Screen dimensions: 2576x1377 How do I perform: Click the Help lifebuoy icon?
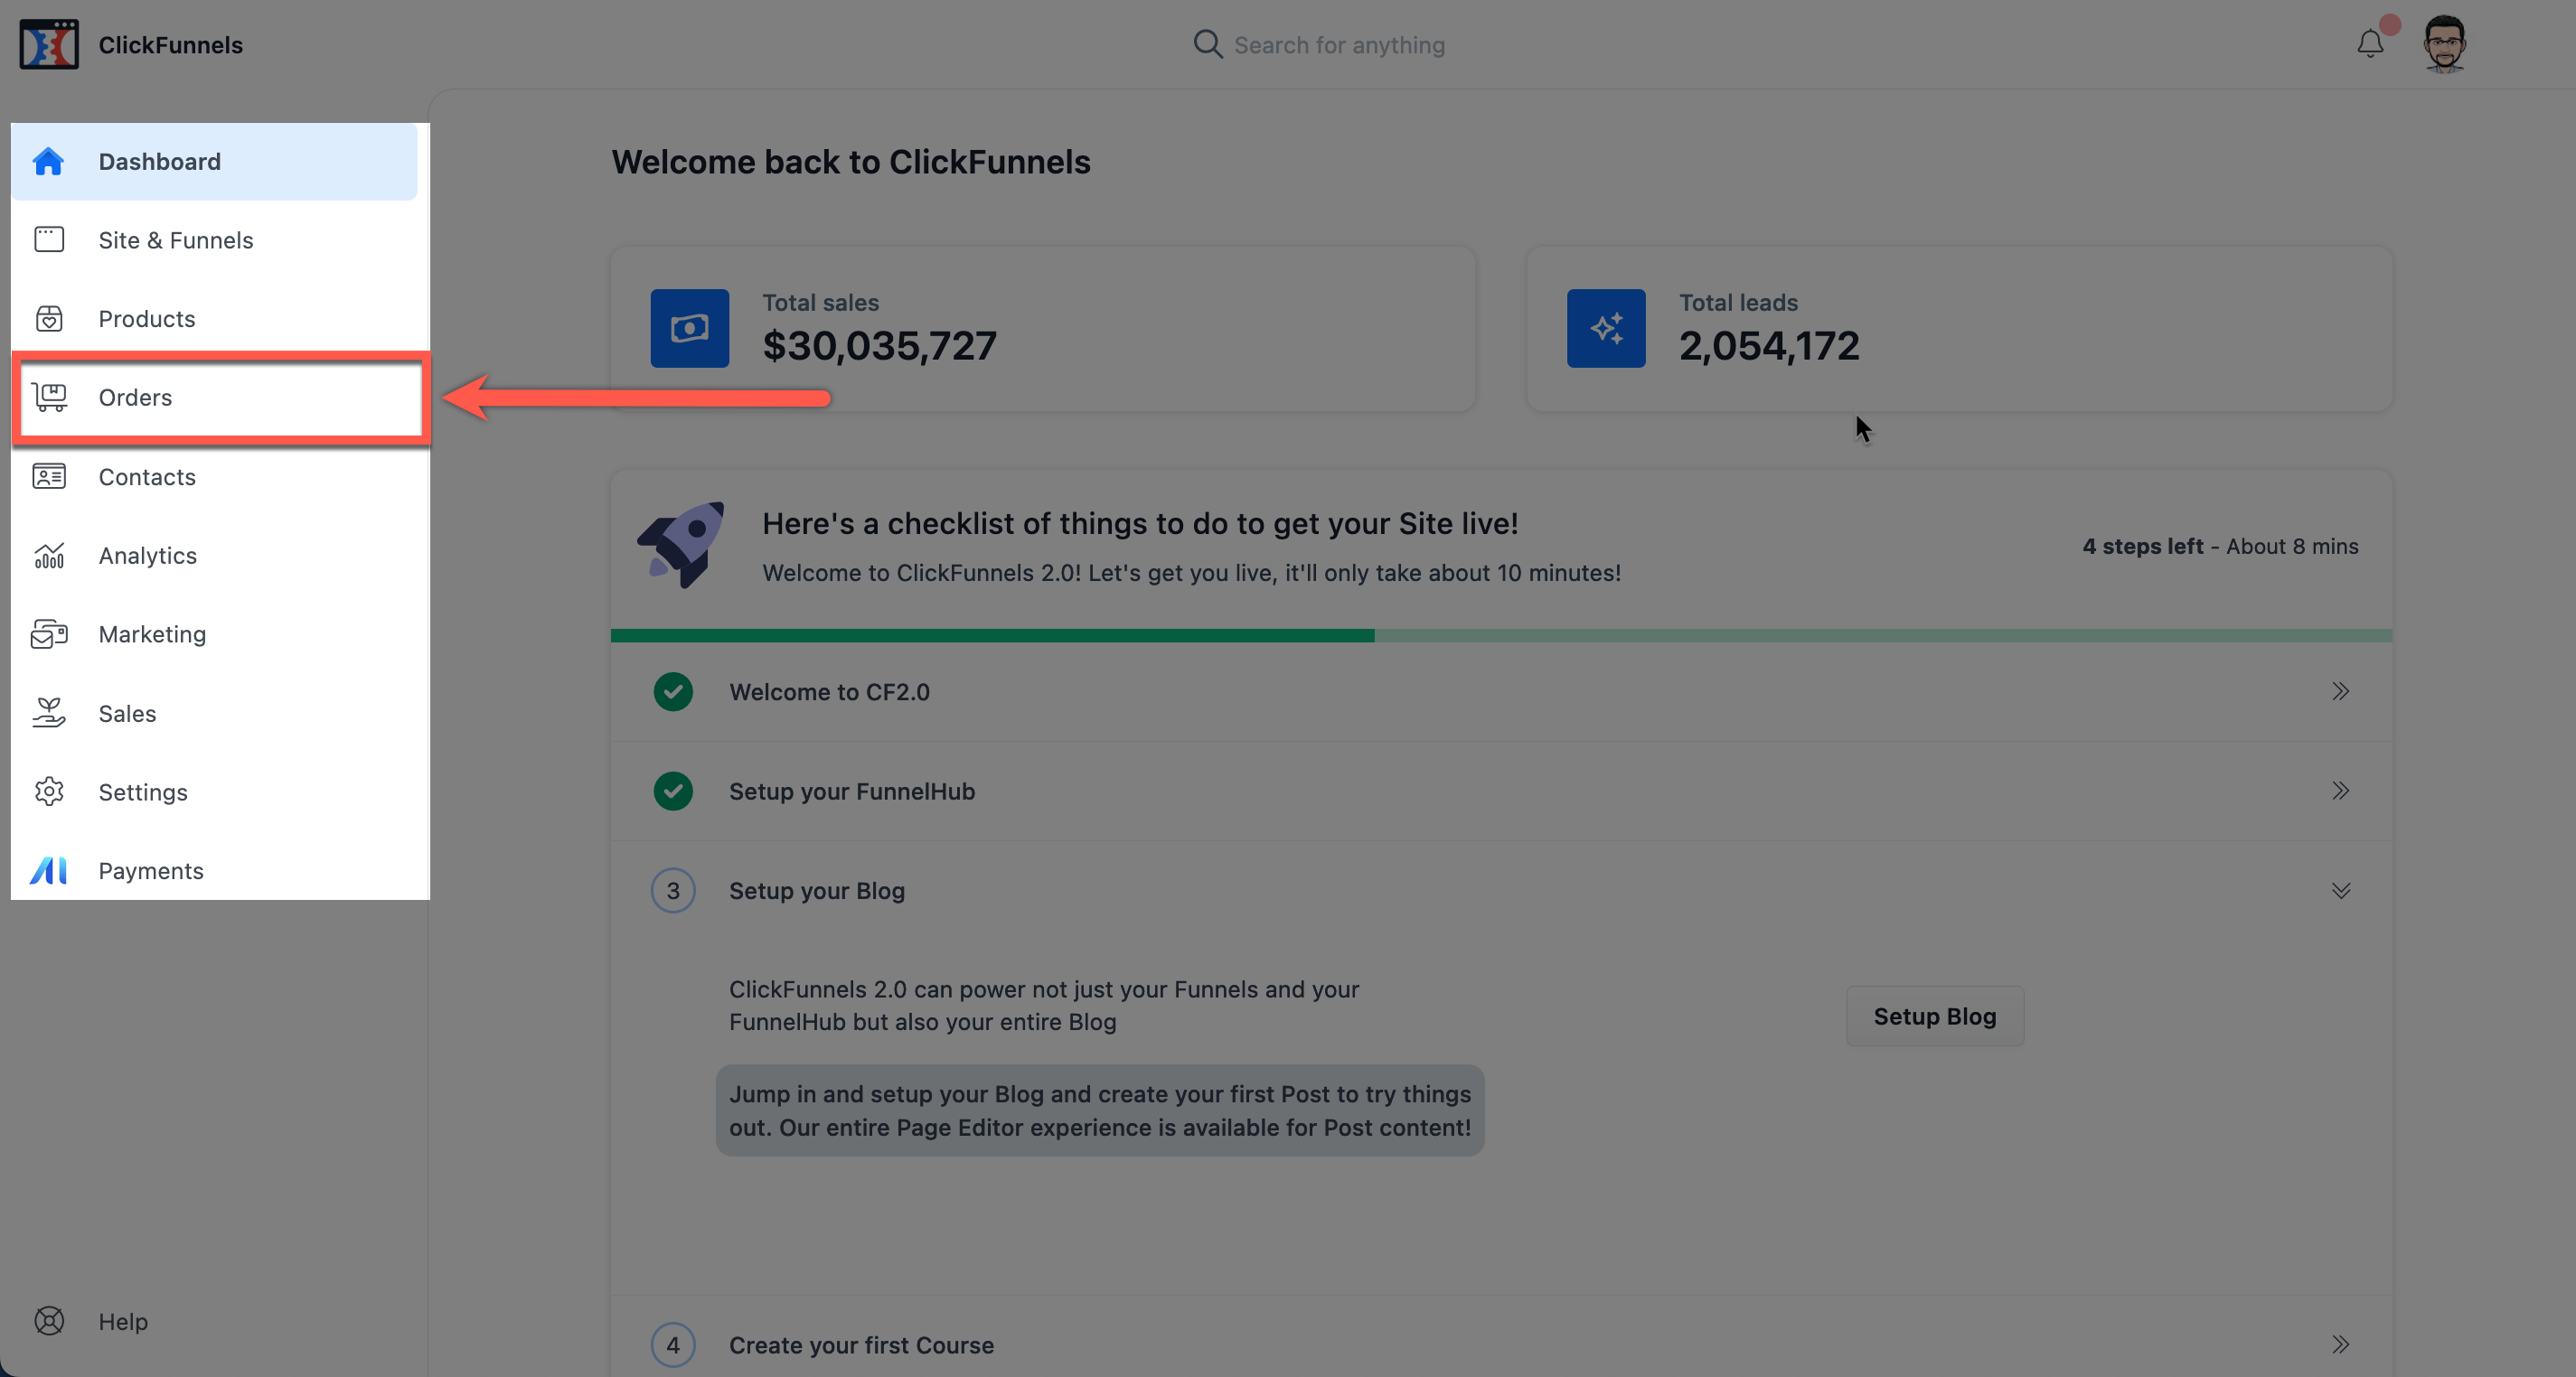point(49,1321)
